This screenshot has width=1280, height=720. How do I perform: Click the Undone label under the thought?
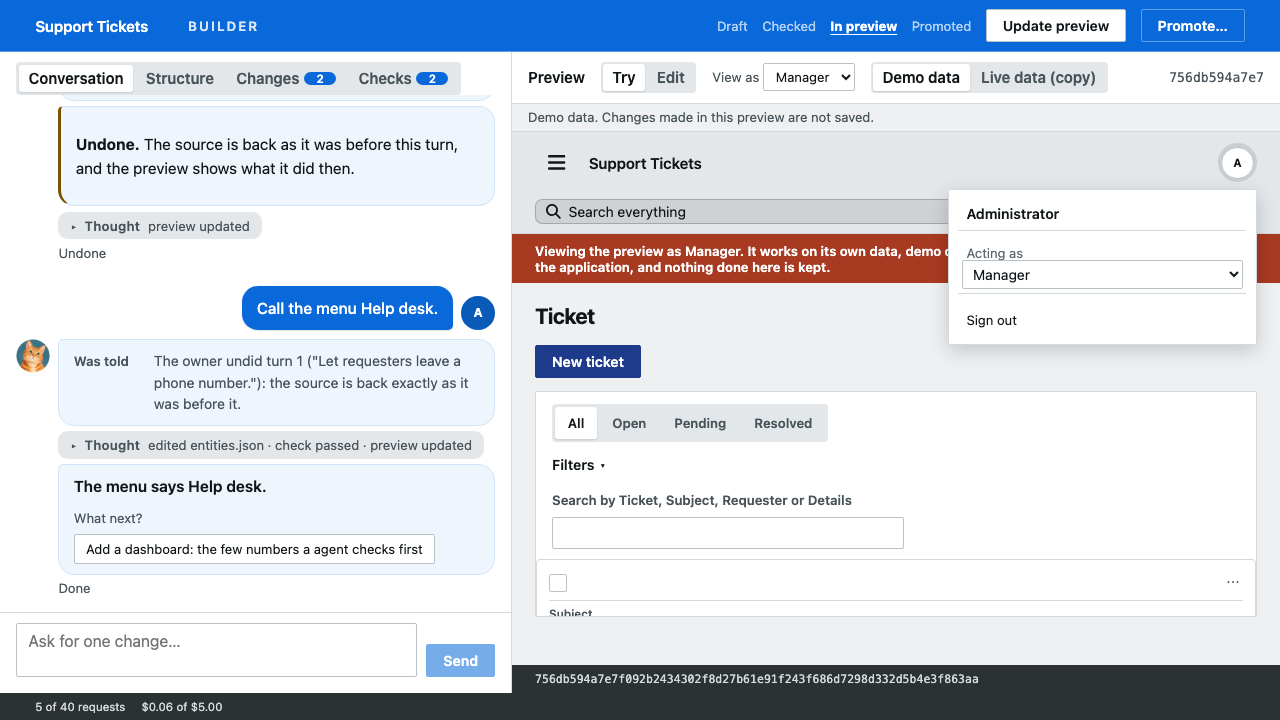82,254
